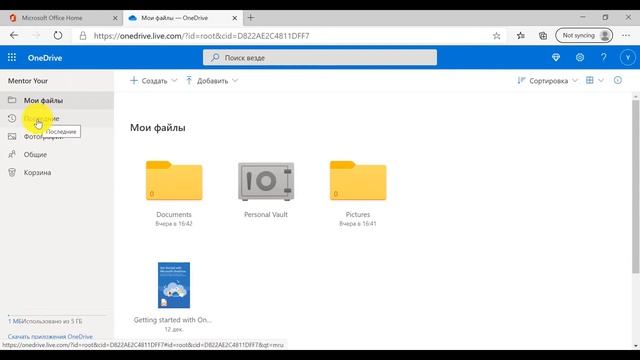
Task: Open the Pictures folder
Action: point(358,180)
